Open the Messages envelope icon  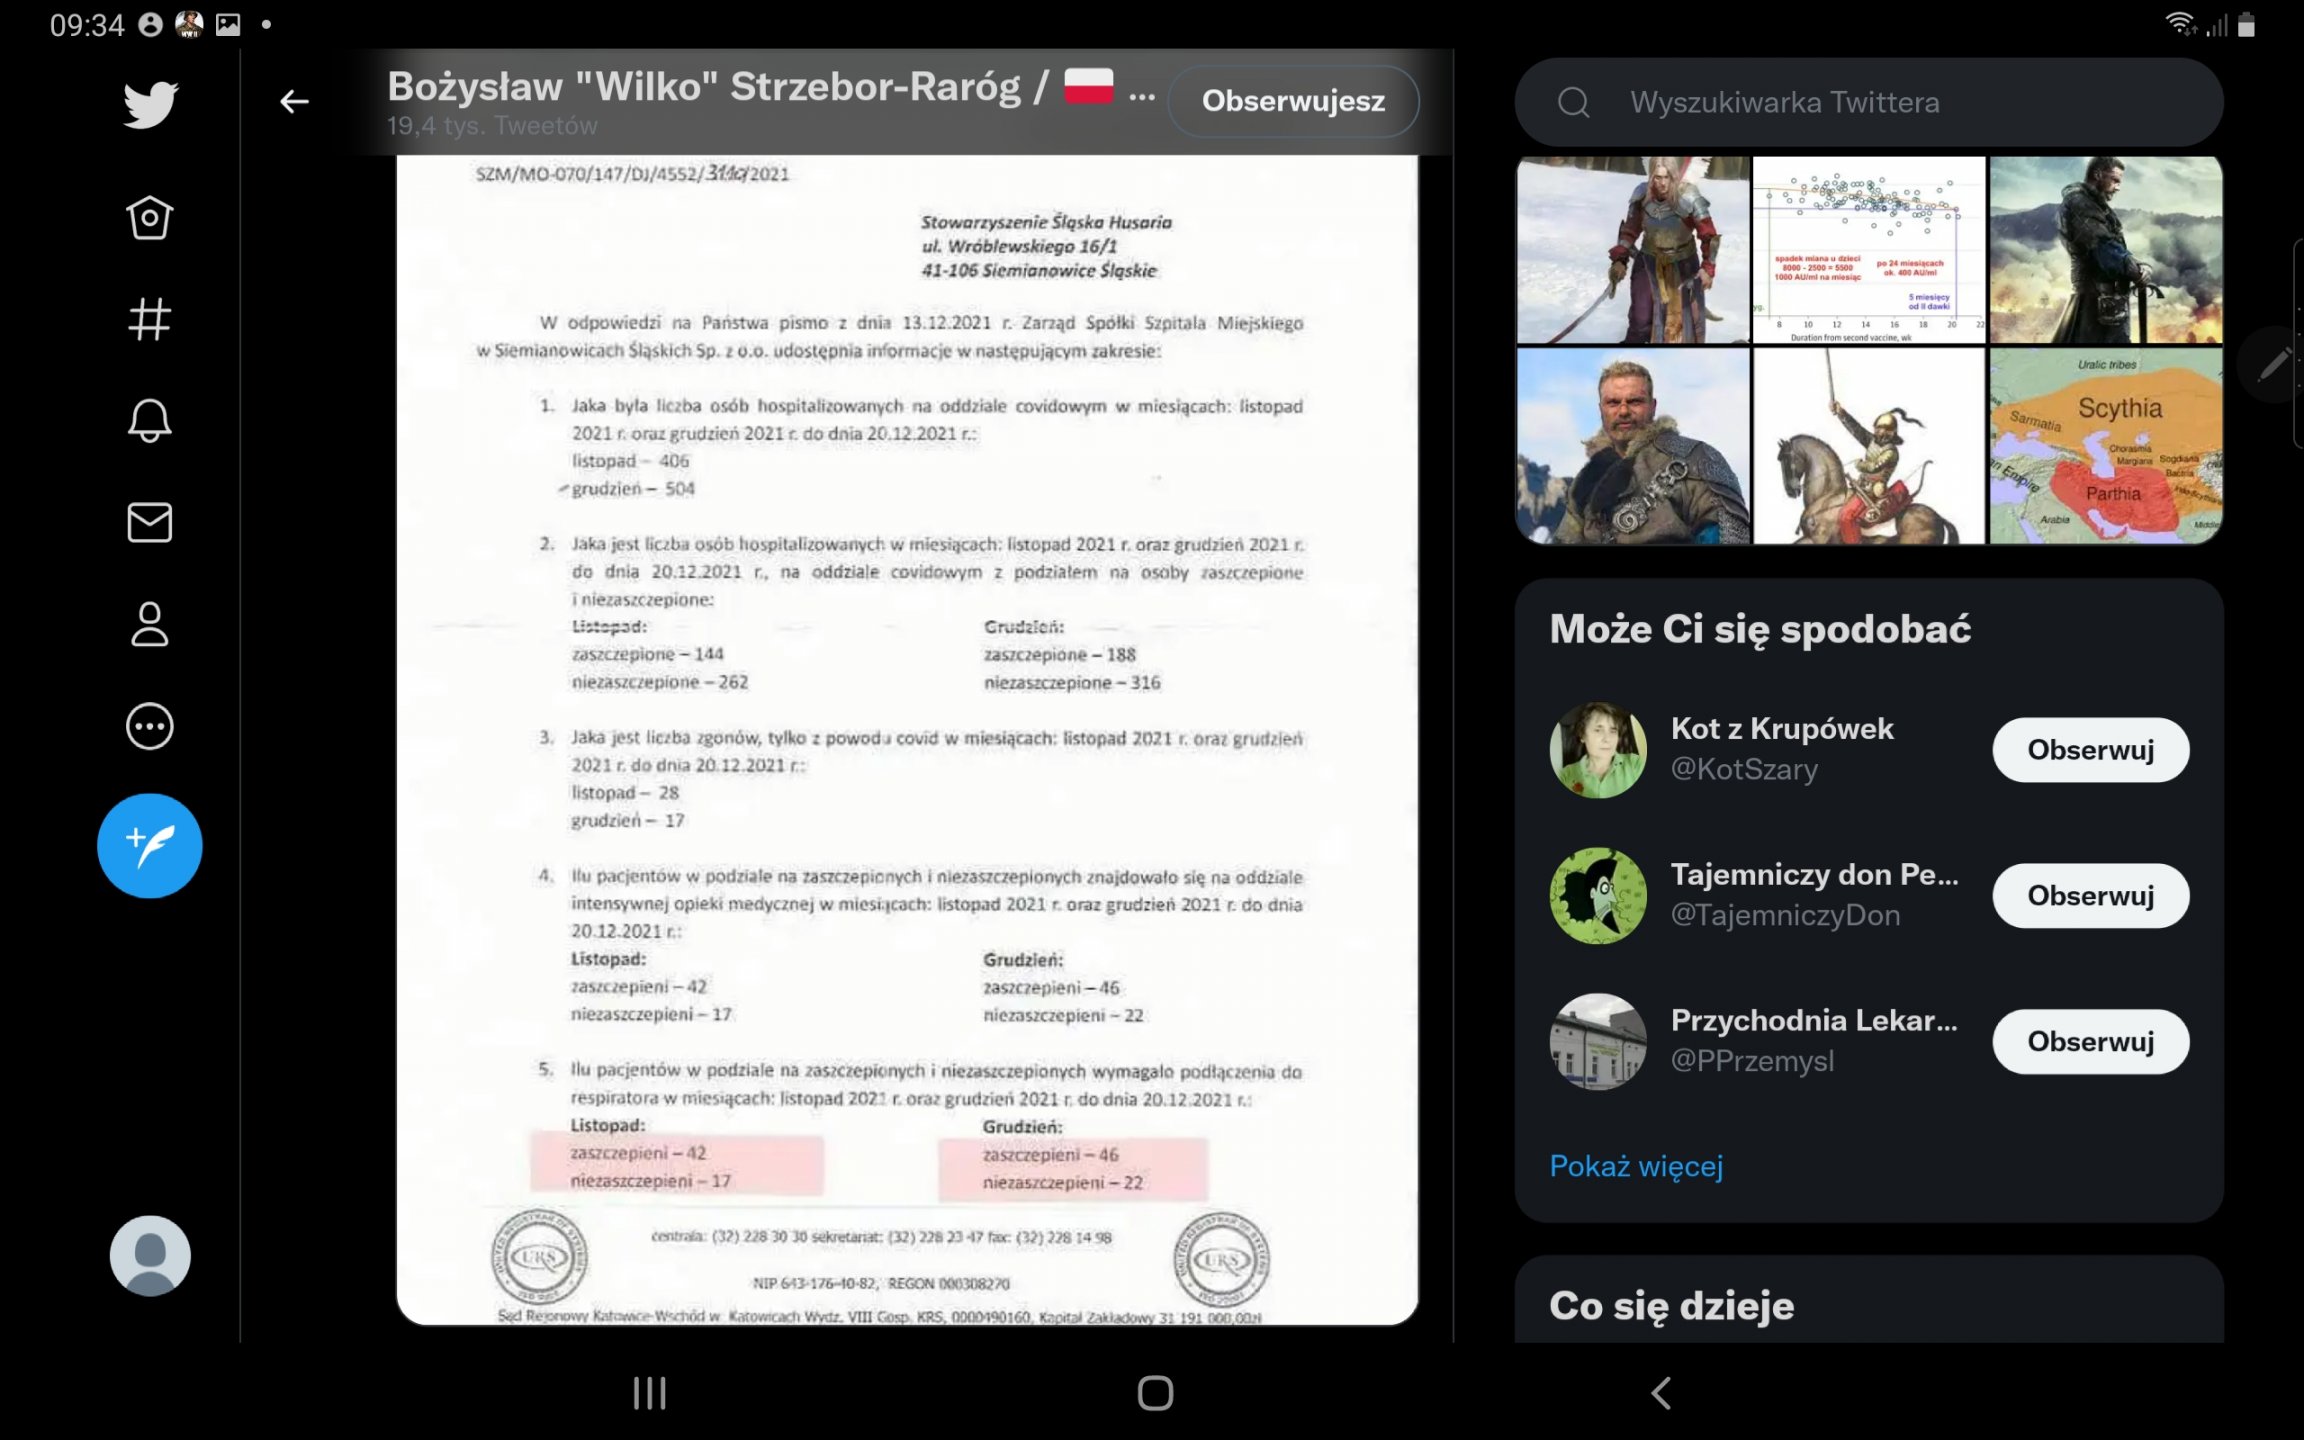[150, 523]
